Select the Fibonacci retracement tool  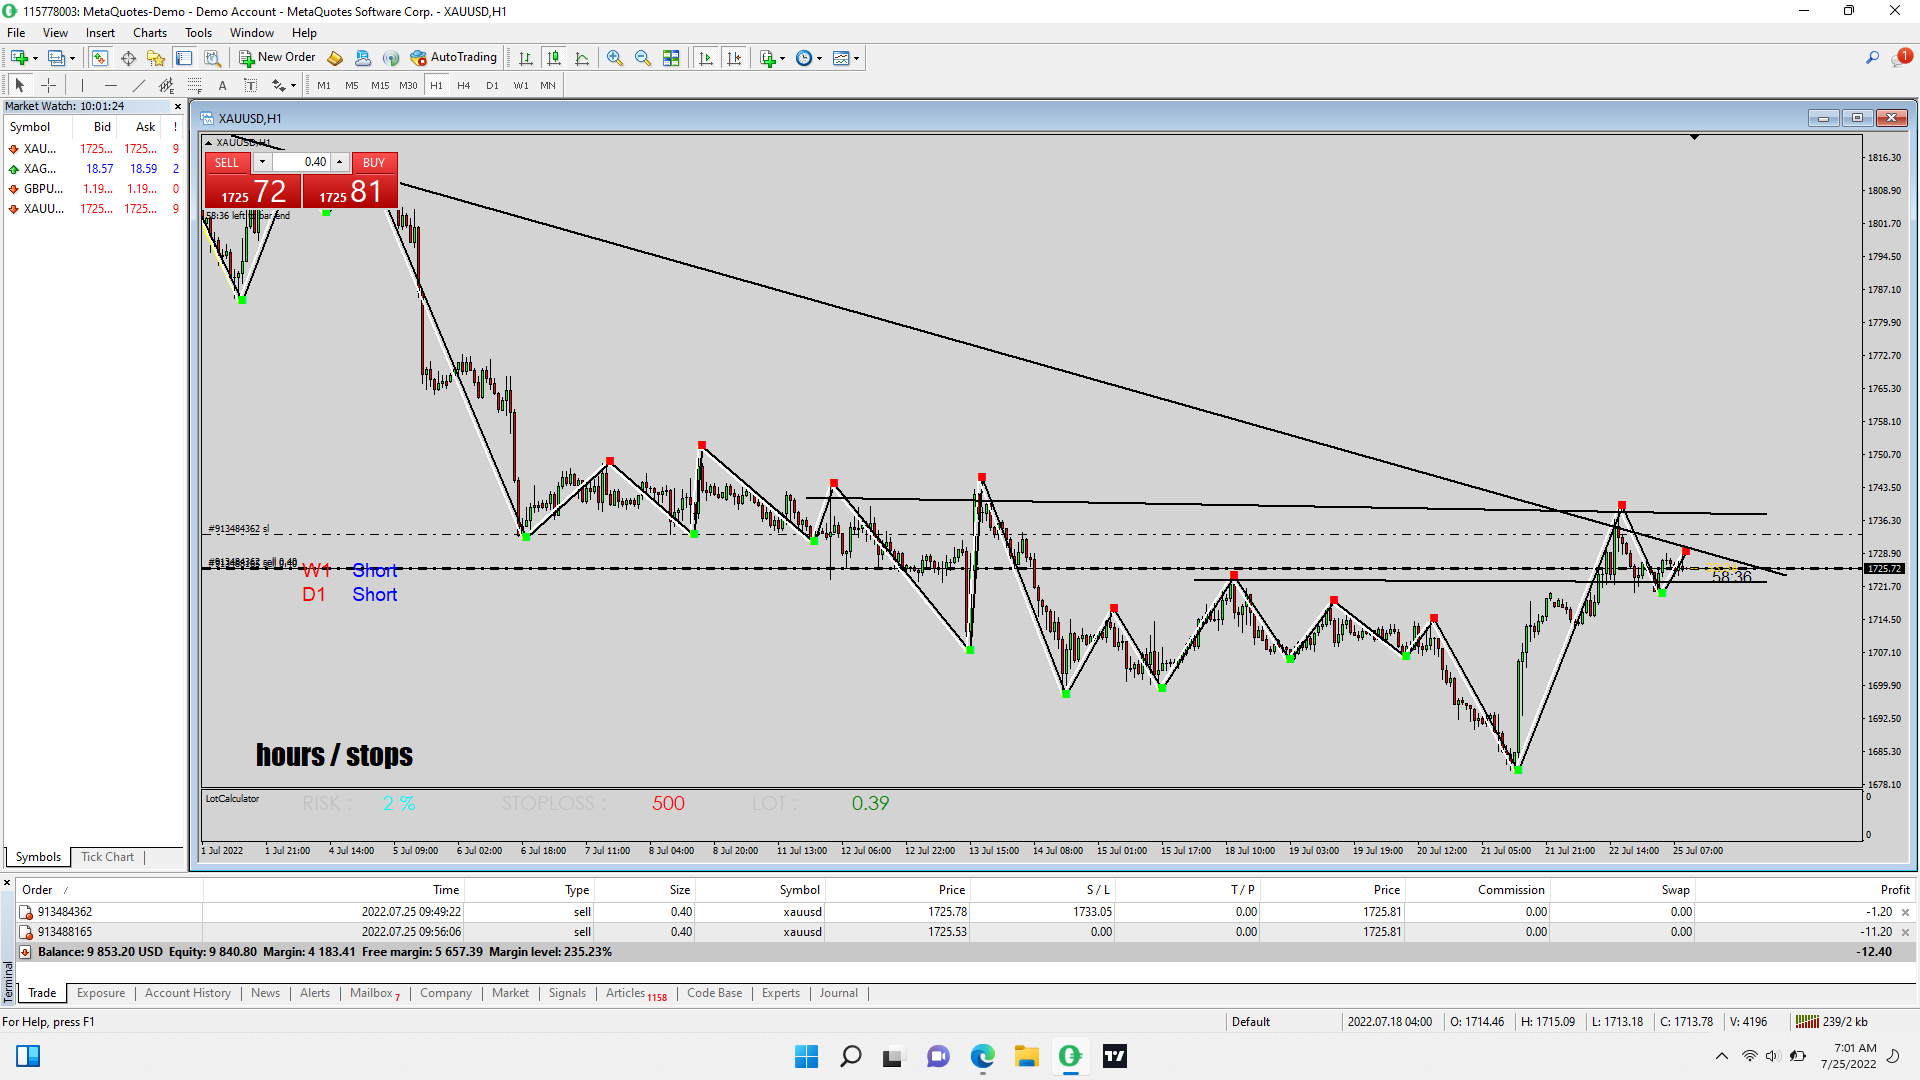point(195,86)
